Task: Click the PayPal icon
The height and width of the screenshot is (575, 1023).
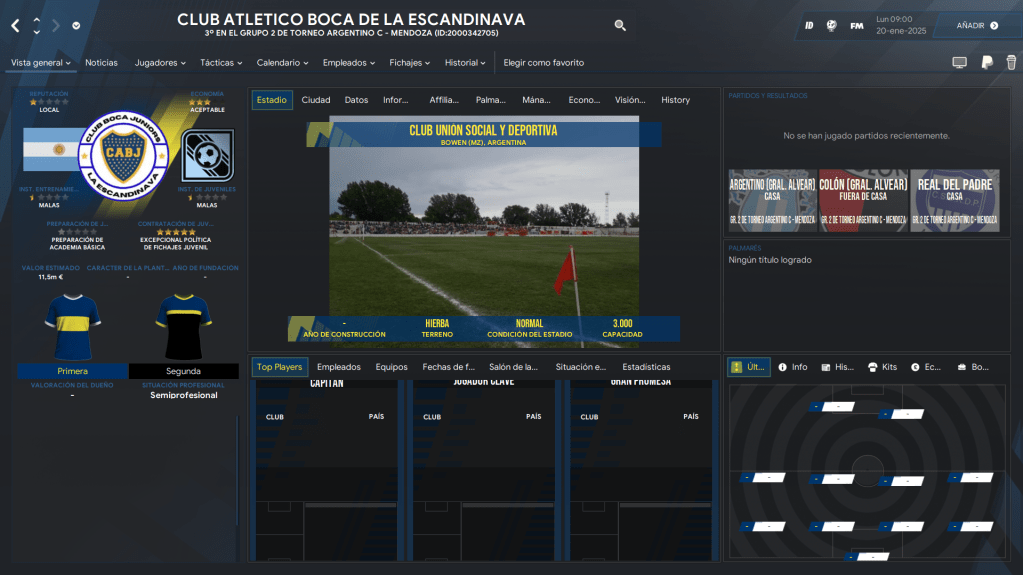Action: [986, 63]
